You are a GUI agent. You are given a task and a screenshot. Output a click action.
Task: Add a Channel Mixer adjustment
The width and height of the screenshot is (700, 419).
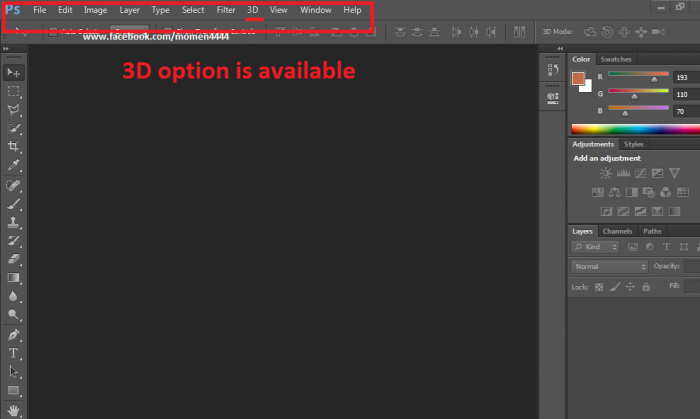pyautogui.click(x=666, y=192)
